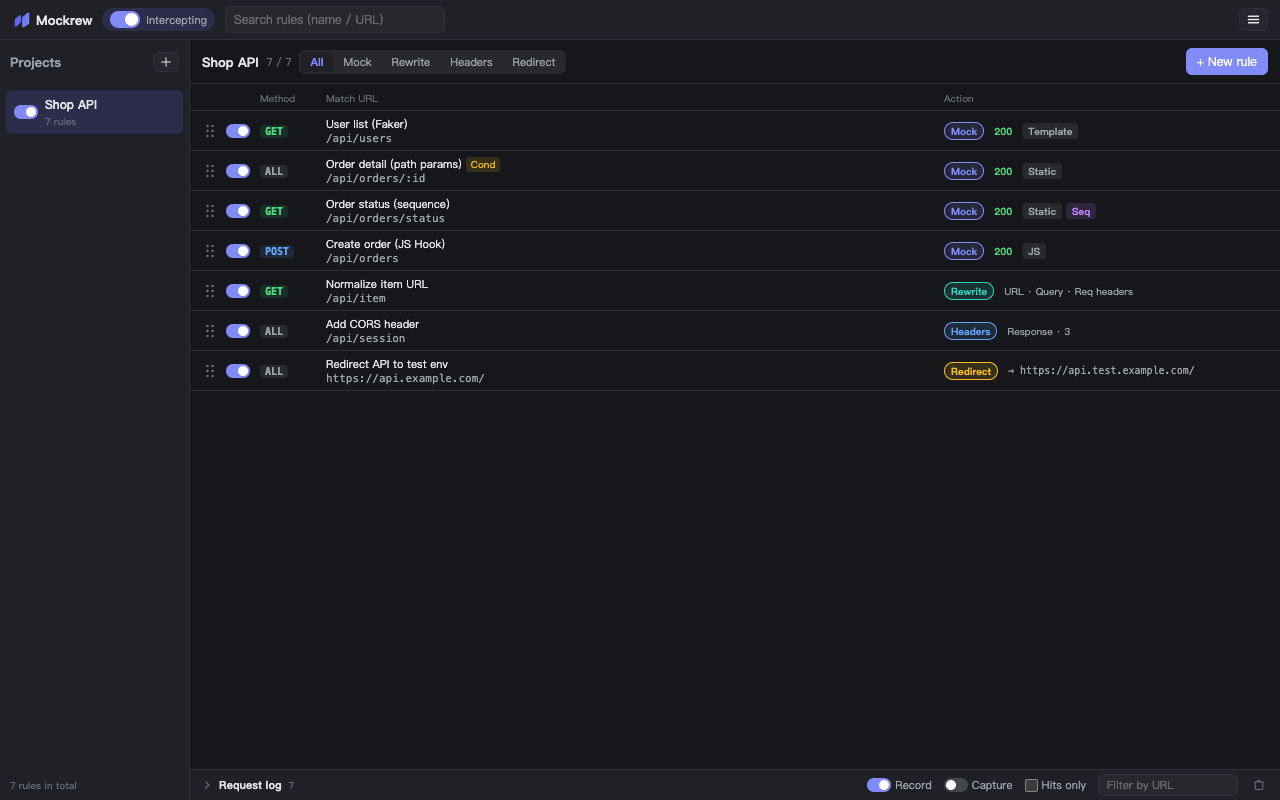
Task: Focus the Filter by URL field
Action: pos(1168,785)
